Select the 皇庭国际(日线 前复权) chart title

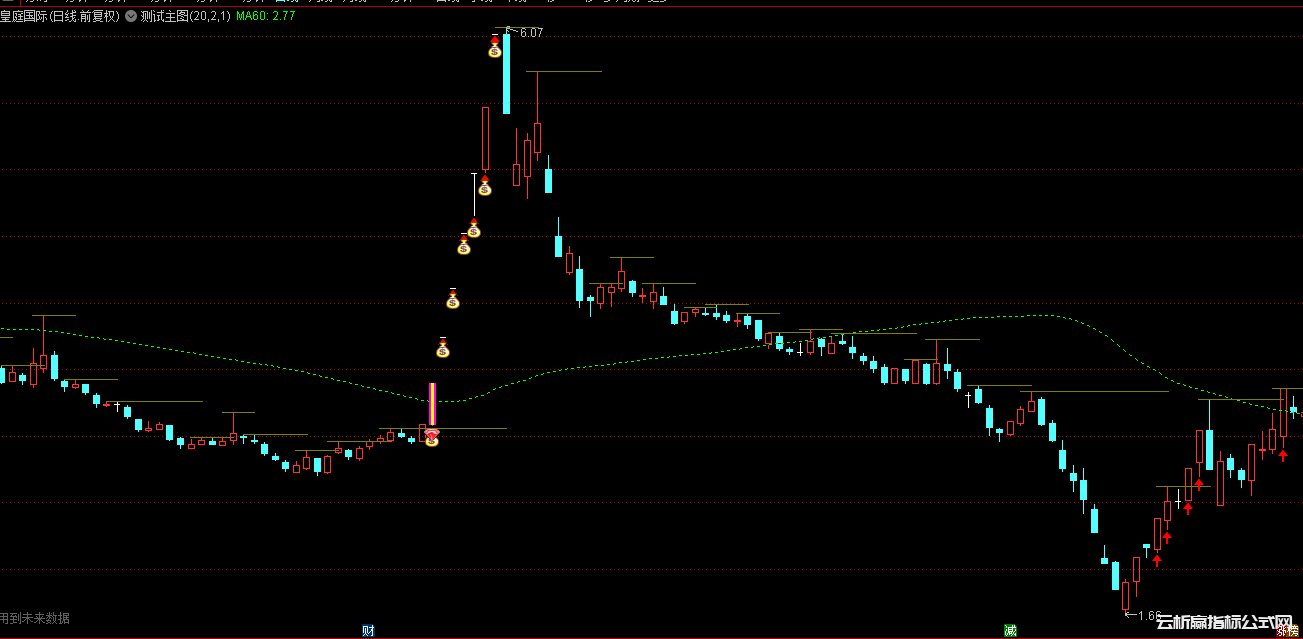(x=60, y=16)
